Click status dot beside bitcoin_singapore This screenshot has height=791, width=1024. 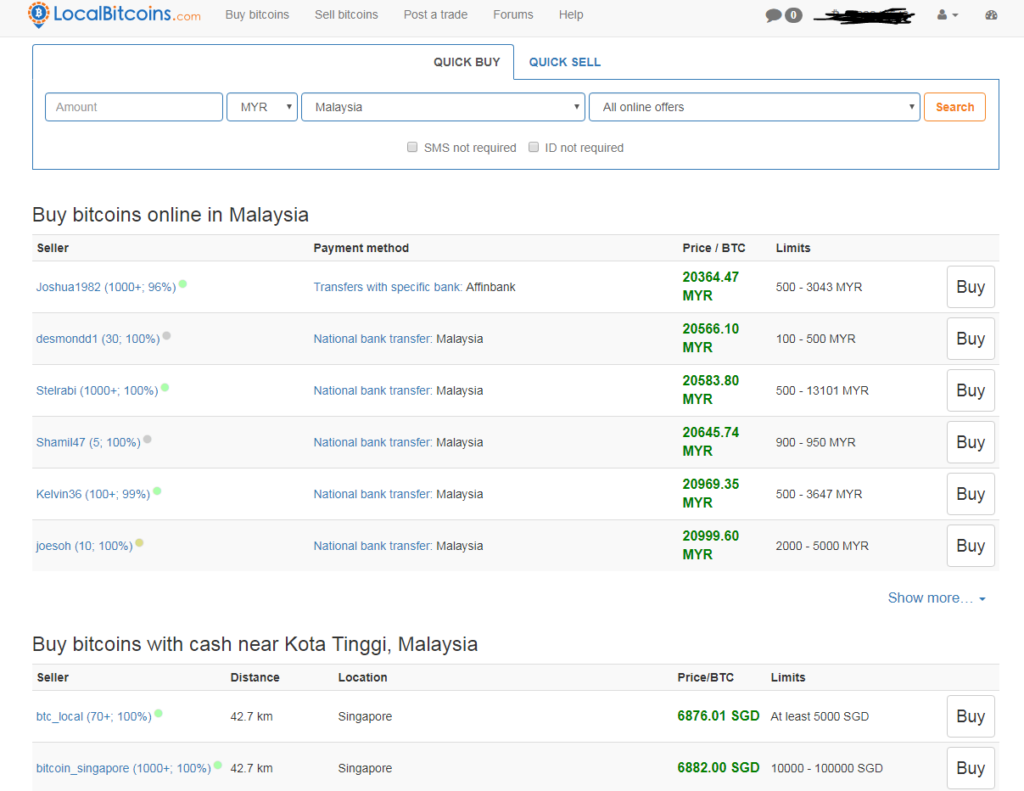pos(218,765)
